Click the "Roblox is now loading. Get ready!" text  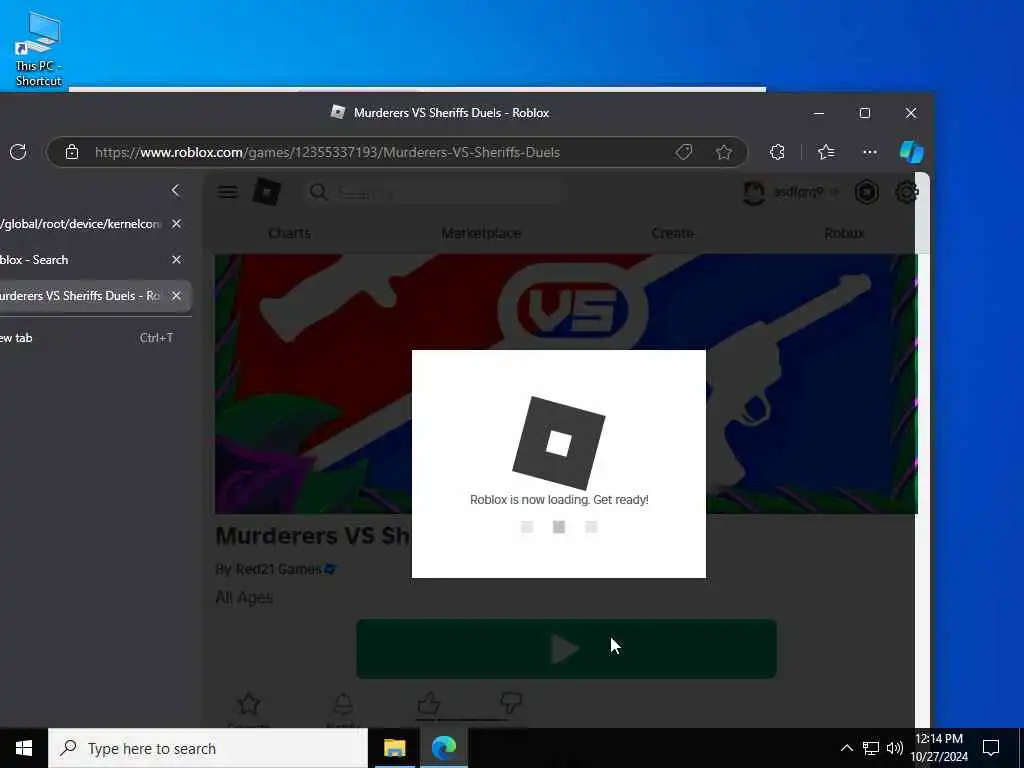coord(559,500)
